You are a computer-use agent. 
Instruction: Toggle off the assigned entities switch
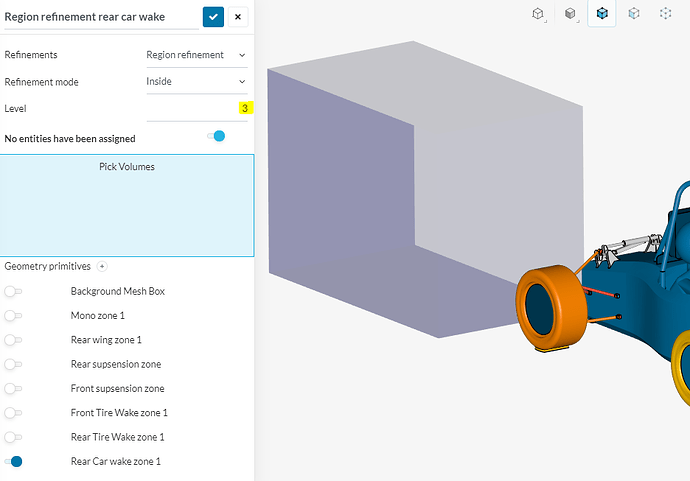(x=216, y=136)
